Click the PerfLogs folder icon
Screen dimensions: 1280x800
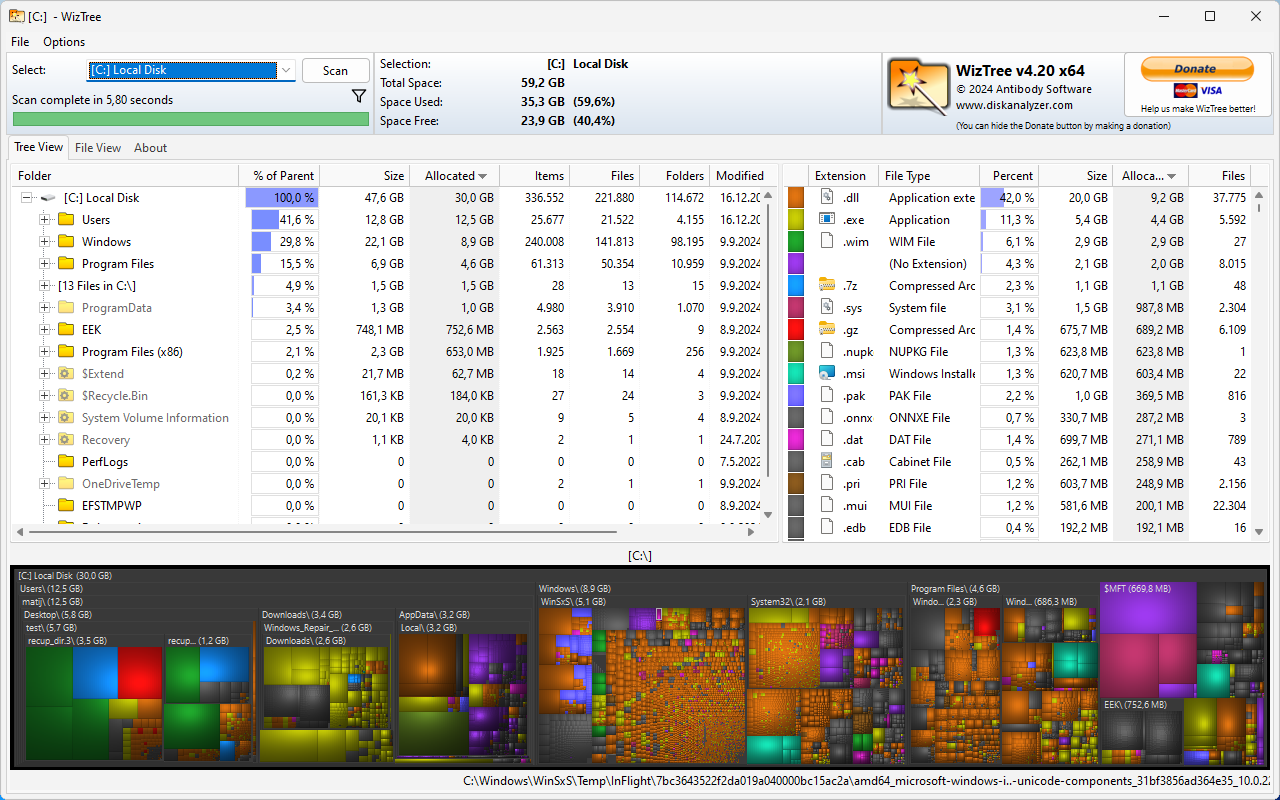(67, 462)
